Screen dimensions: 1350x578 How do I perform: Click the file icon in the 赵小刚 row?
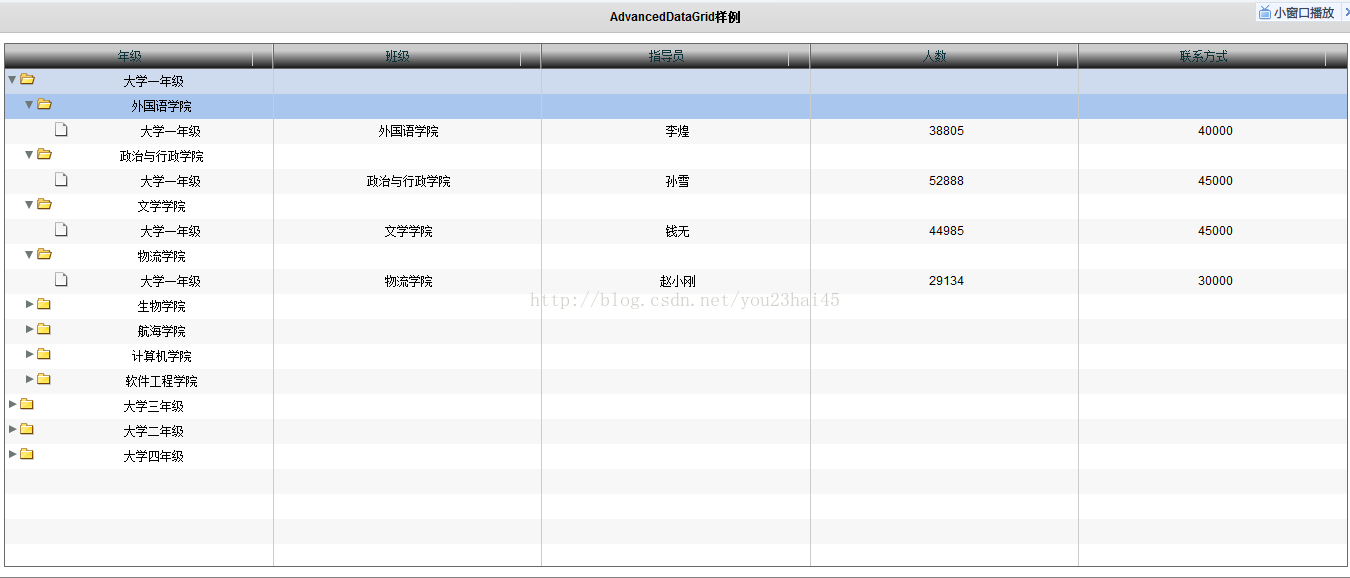click(61, 279)
